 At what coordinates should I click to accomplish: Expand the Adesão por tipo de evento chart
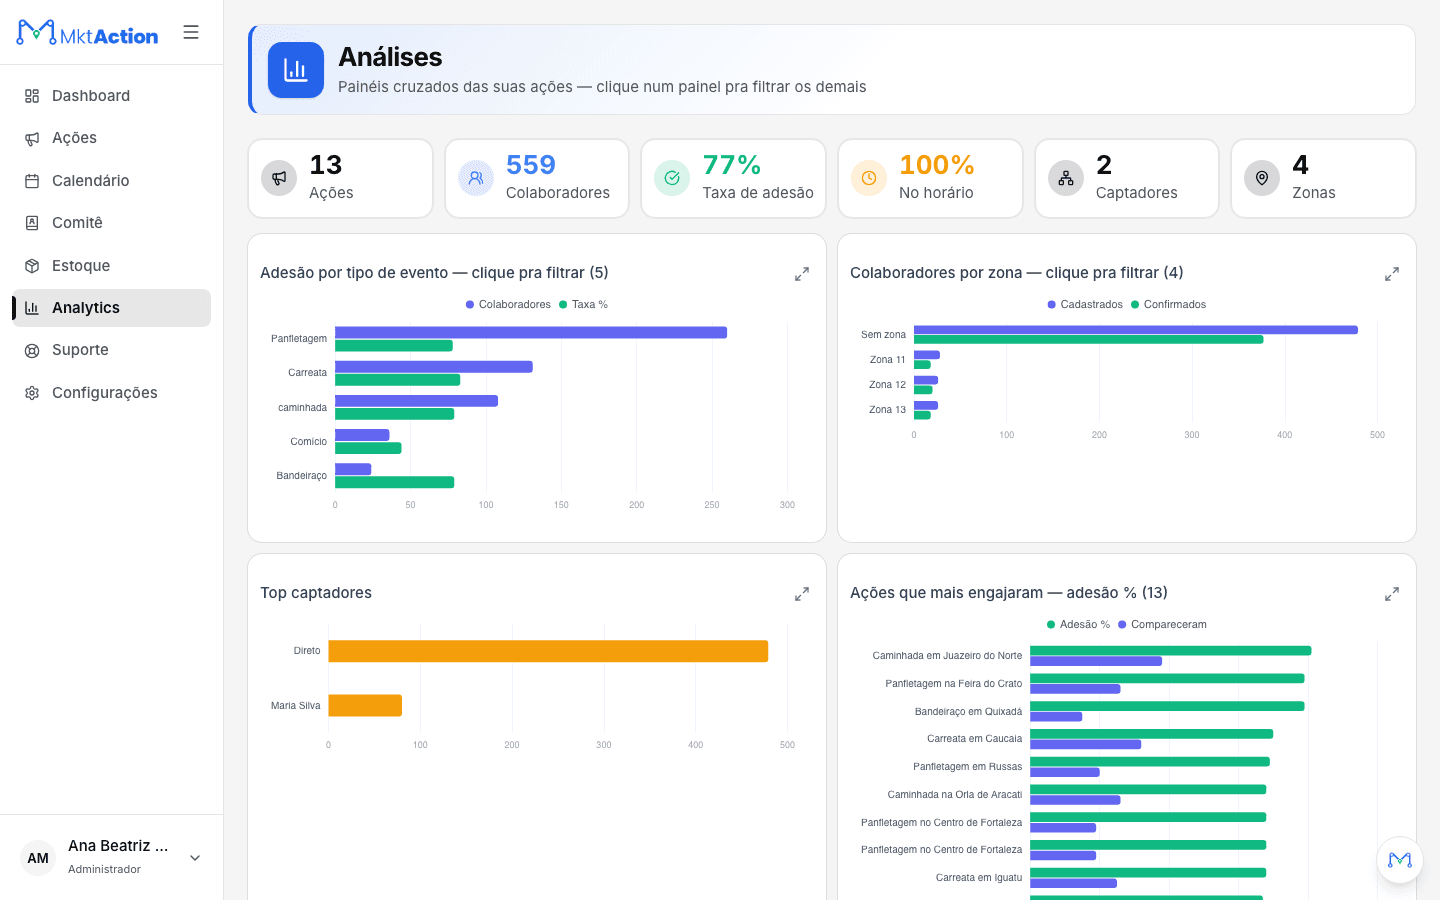(802, 274)
